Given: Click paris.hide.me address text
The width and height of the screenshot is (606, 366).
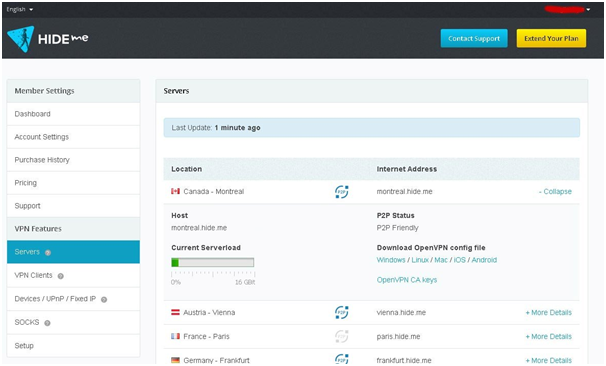Looking at the screenshot, I should click(x=398, y=337).
